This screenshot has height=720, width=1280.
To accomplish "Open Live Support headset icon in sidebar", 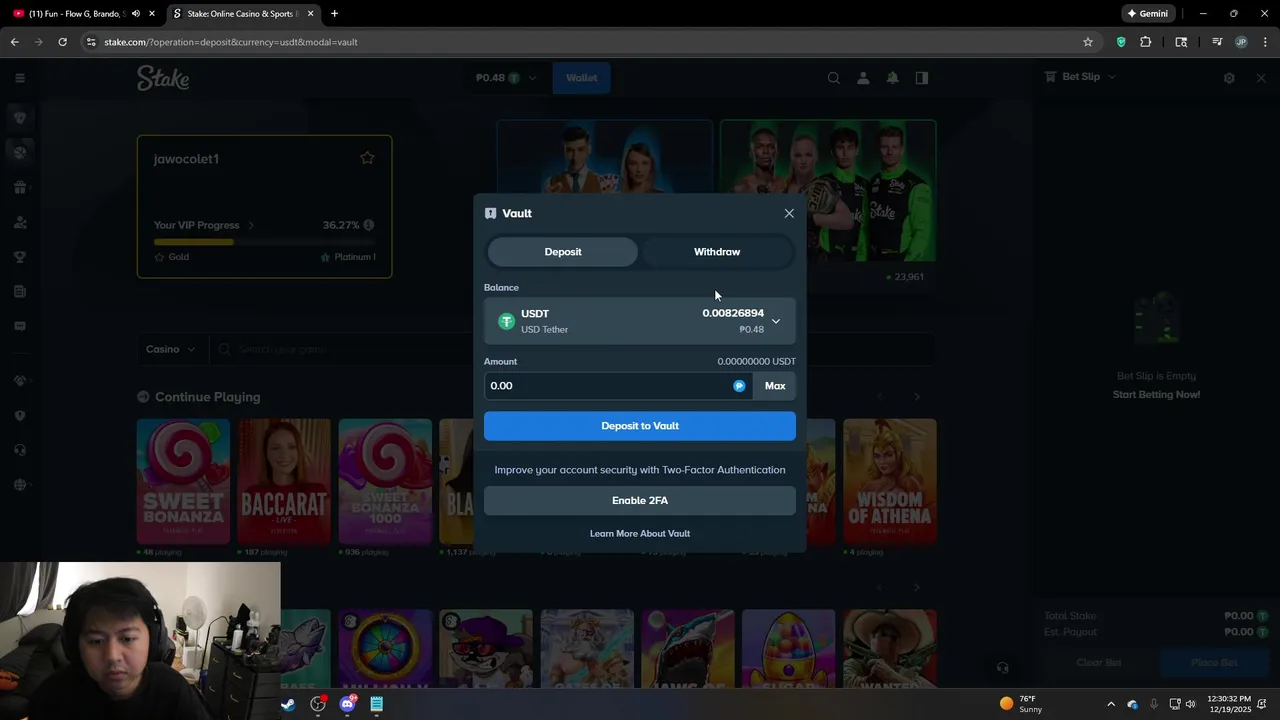I will (19, 450).
